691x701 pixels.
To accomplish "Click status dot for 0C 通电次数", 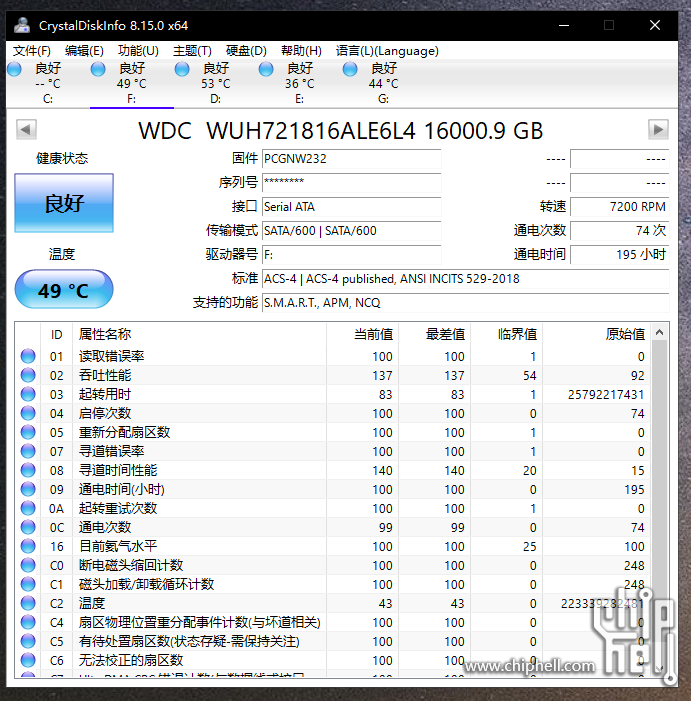I will point(28,527).
